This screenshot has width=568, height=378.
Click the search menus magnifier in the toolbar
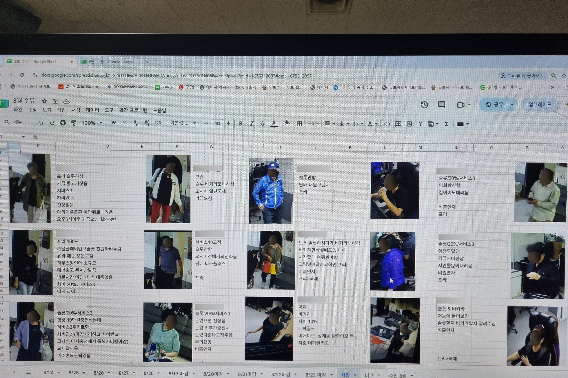(7, 123)
